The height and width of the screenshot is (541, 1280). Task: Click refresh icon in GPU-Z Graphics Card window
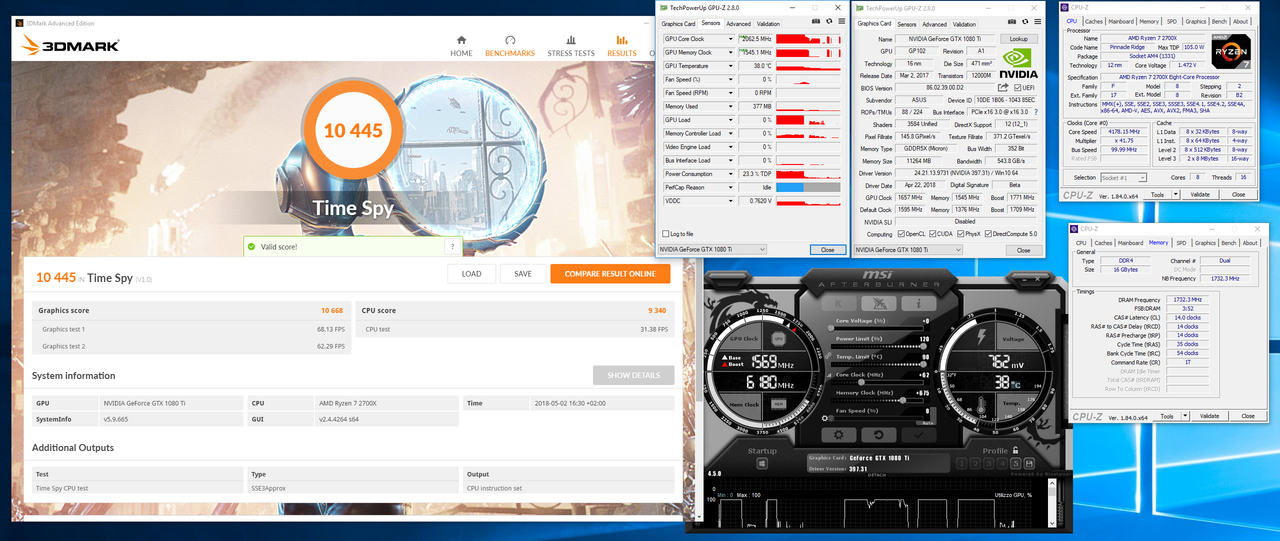tap(1025, 21)
